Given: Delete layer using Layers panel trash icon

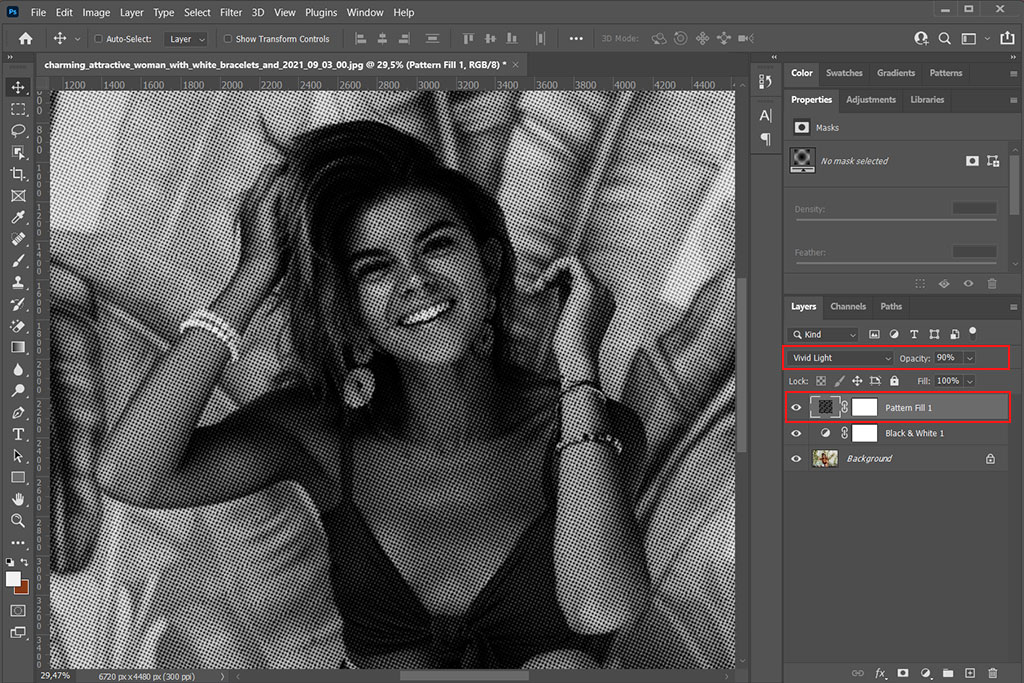Looking at the screenshot, I should coord(993,673).
